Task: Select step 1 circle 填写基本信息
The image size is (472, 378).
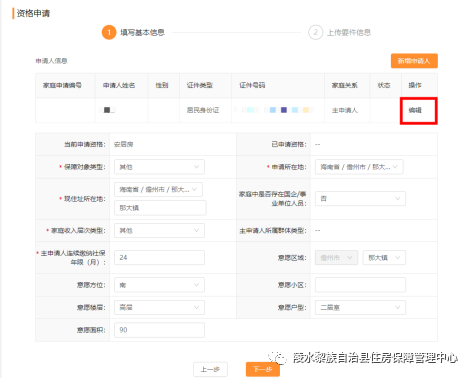Action: coord(109,32)
